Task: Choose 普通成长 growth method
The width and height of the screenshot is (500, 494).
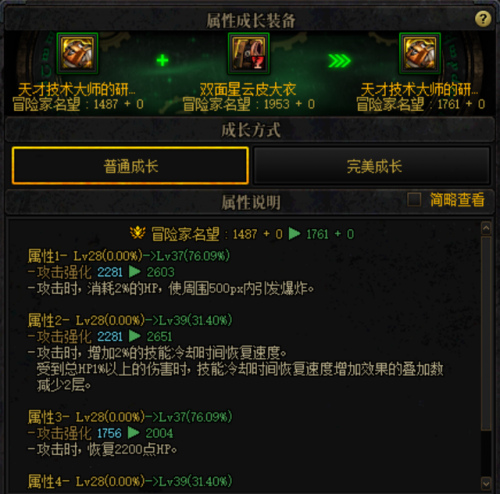Action: point(130,166)
